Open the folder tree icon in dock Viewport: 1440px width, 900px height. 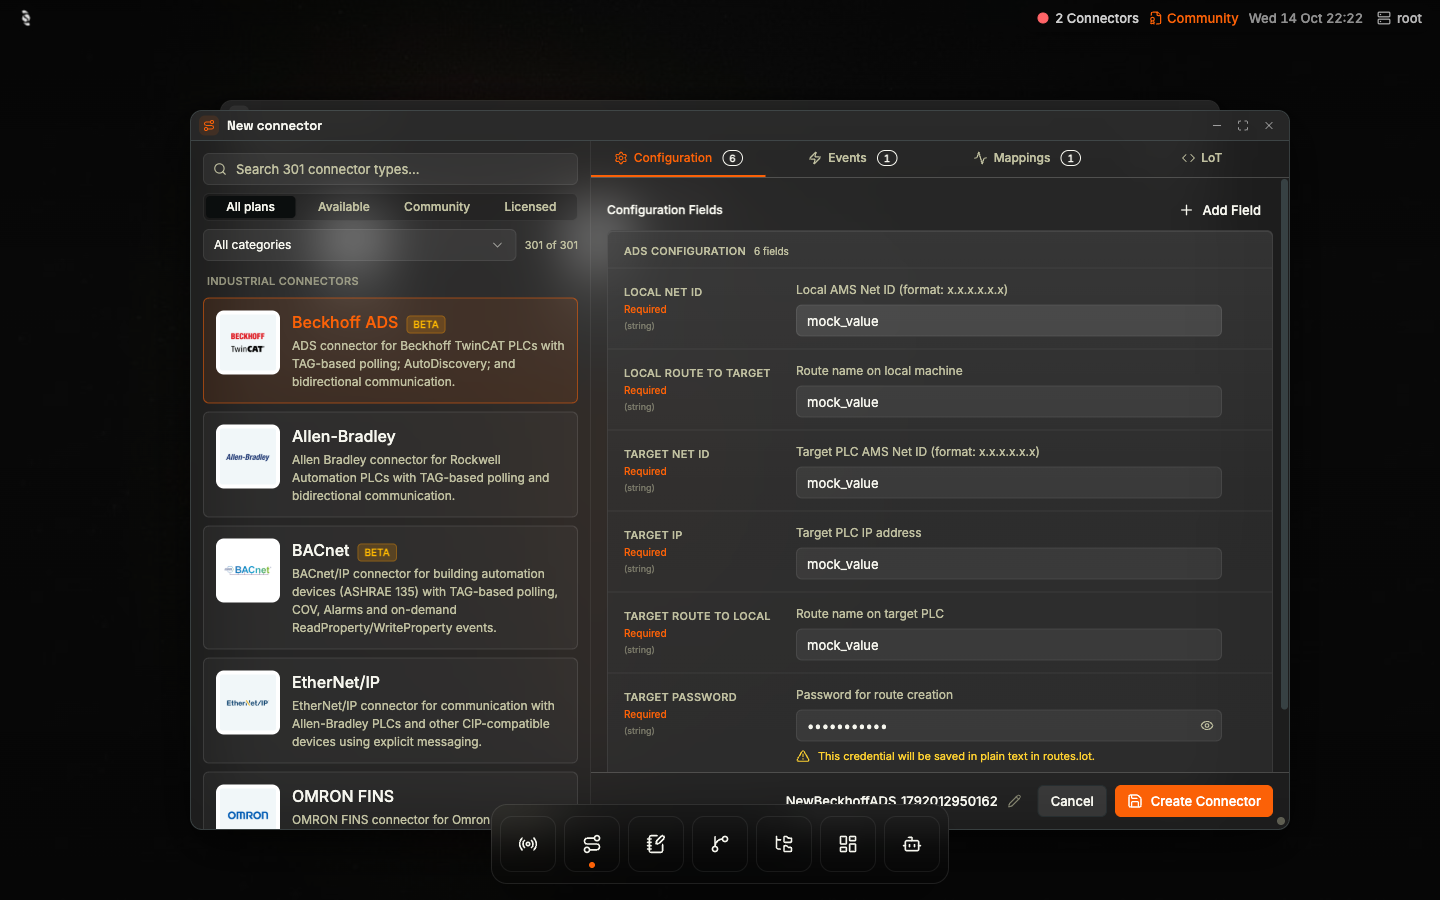pyautogui.click(x=784, y=844)
